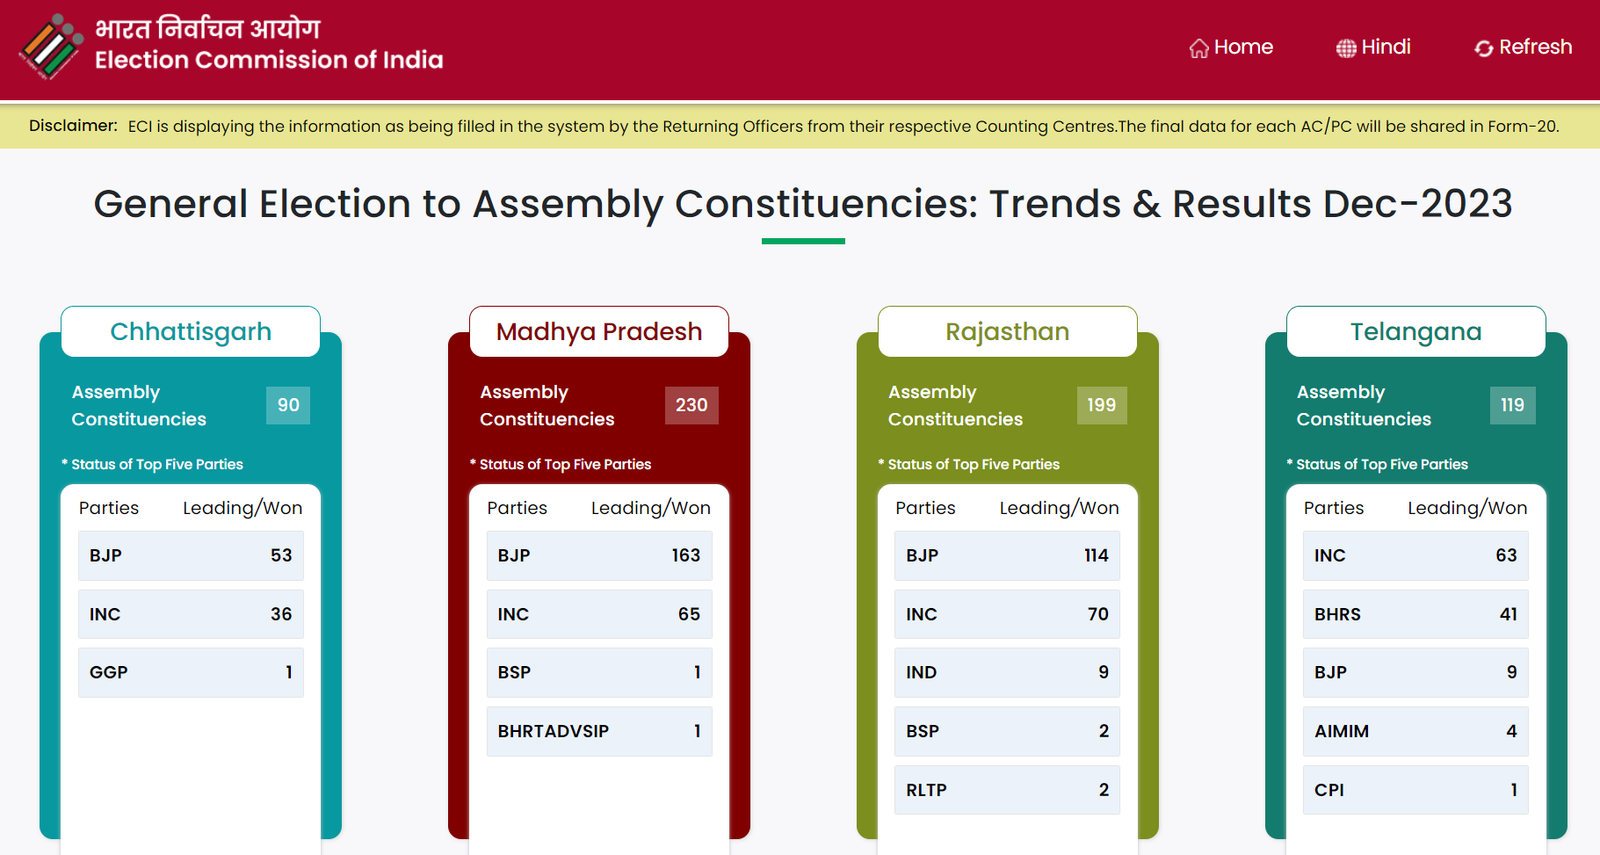The height and width of the screenshot is (855, 1600).
Task: Select the BHRTADVSIP row in Madhya Pradesh
Action: click(599, 731)
